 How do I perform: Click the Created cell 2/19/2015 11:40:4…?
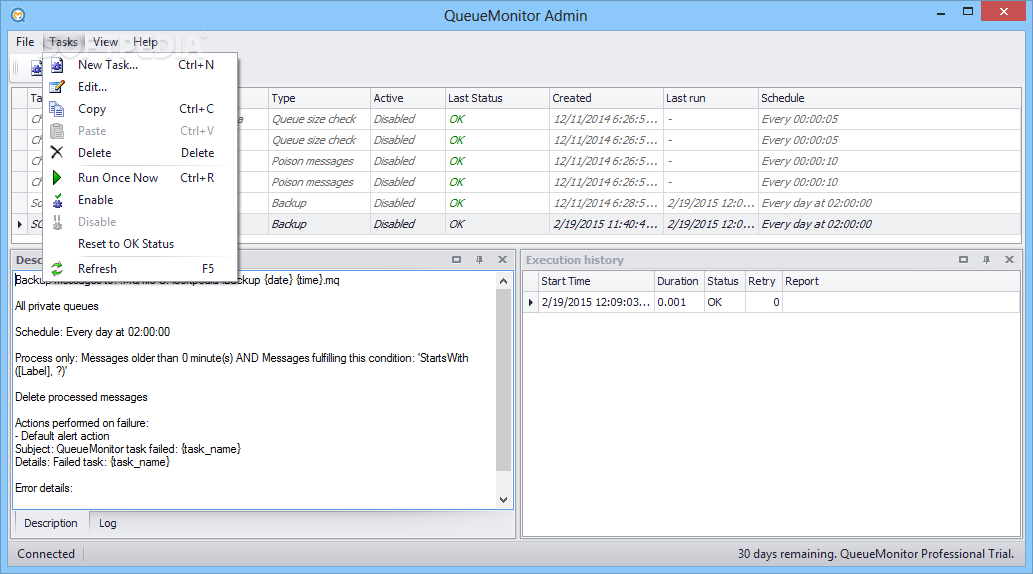click(x=606, y=224)
